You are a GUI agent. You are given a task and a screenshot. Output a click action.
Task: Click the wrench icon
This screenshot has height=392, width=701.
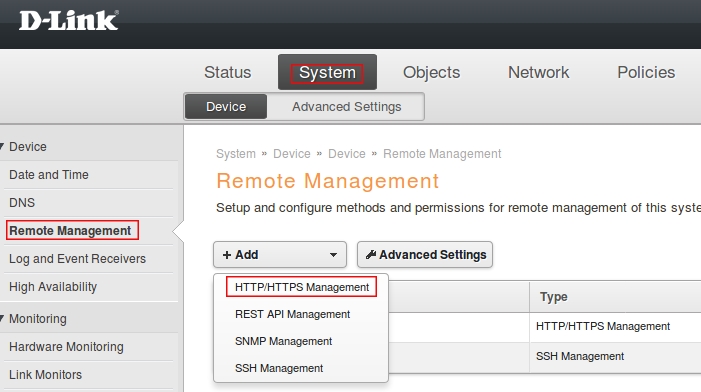tap(371, 255)
